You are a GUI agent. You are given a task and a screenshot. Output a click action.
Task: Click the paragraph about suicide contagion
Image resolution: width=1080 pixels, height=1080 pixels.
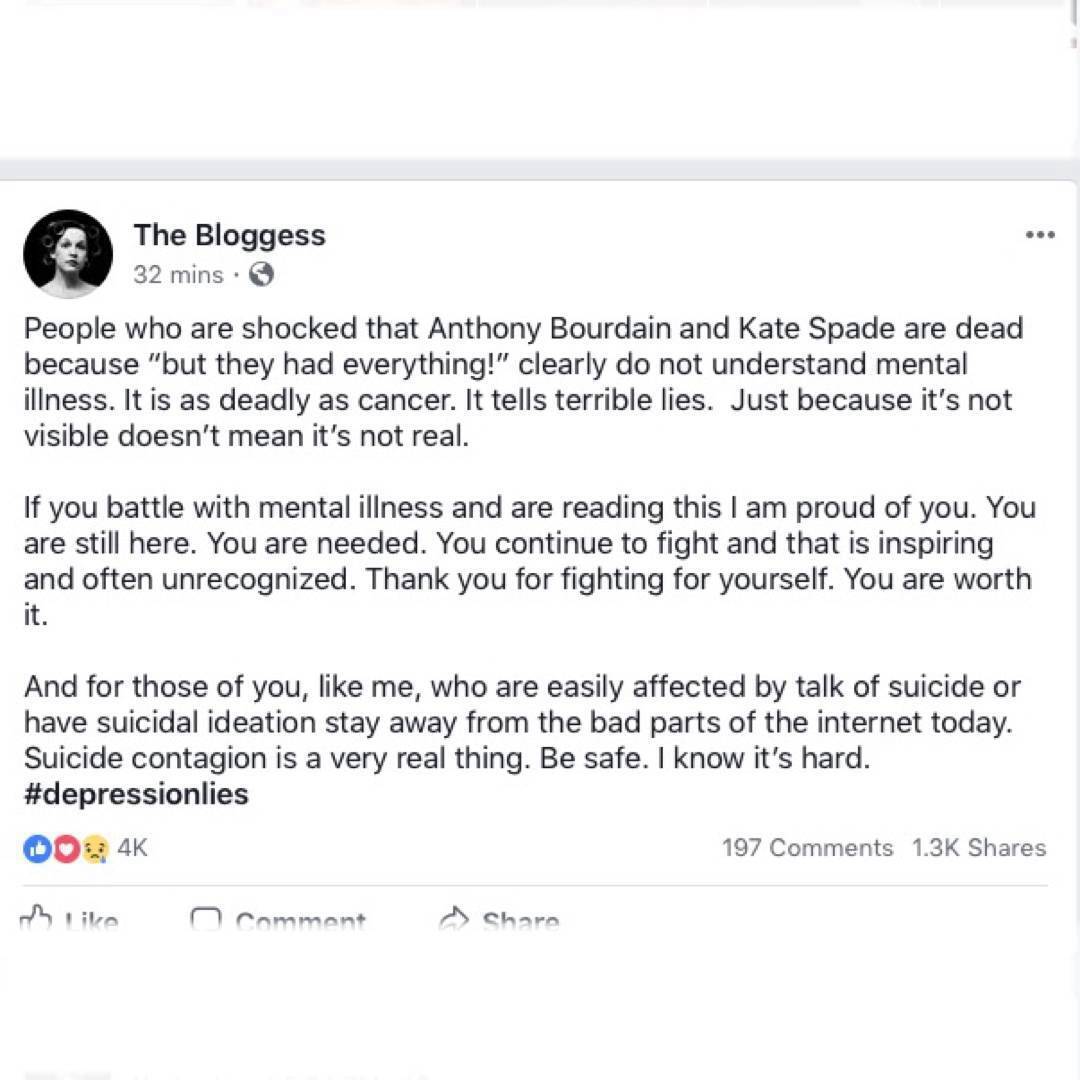(x=520, y=722)
